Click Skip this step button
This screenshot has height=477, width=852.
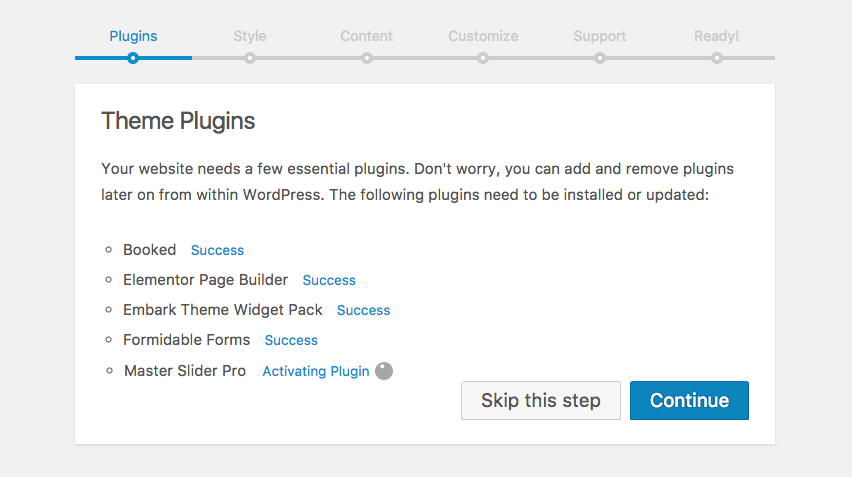(x=540, y=401)
